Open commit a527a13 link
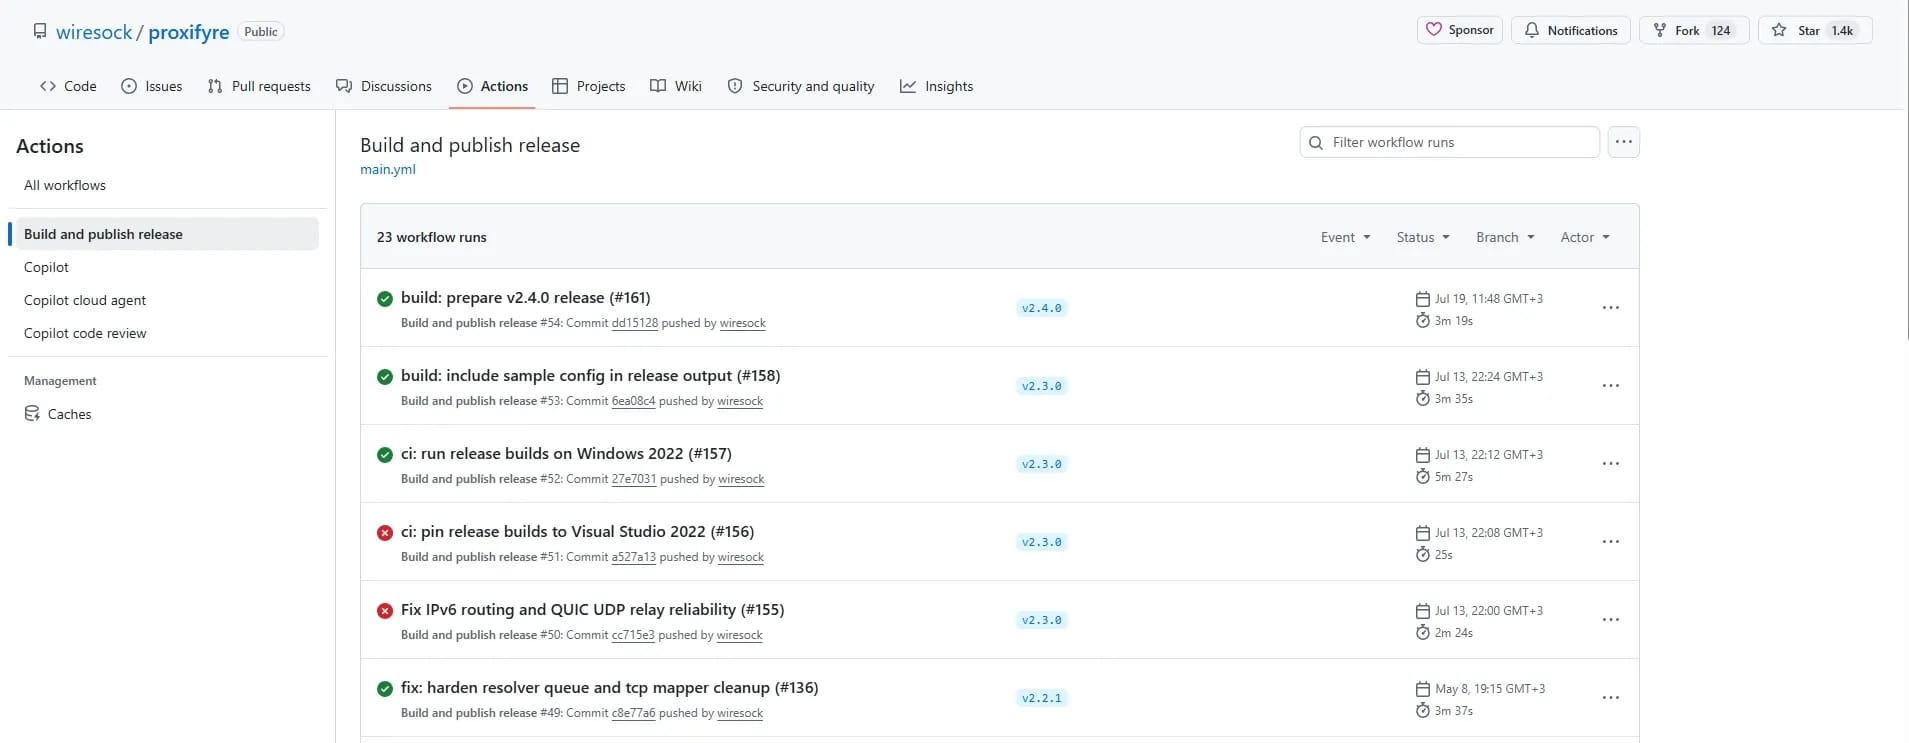Viewport: 1909px width, 743px height. click(634, 557)
